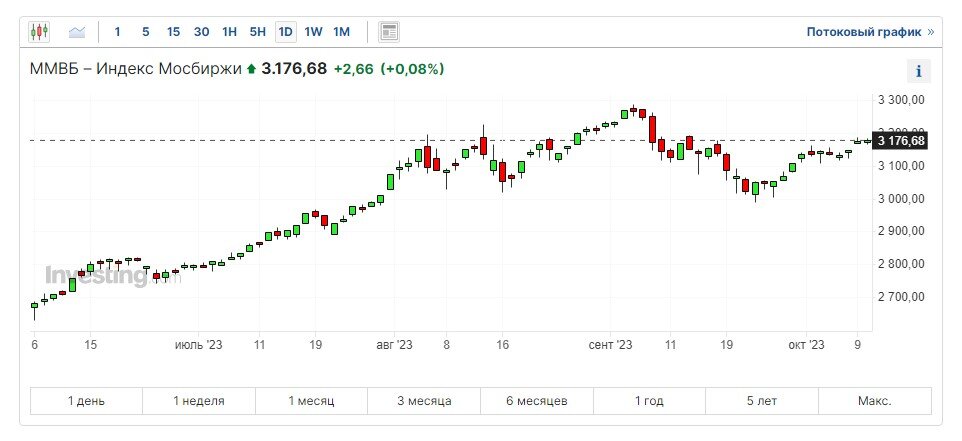The image size is (962, 441).
Task: Click the 2 700,00 price axis label
Action: 901,297
